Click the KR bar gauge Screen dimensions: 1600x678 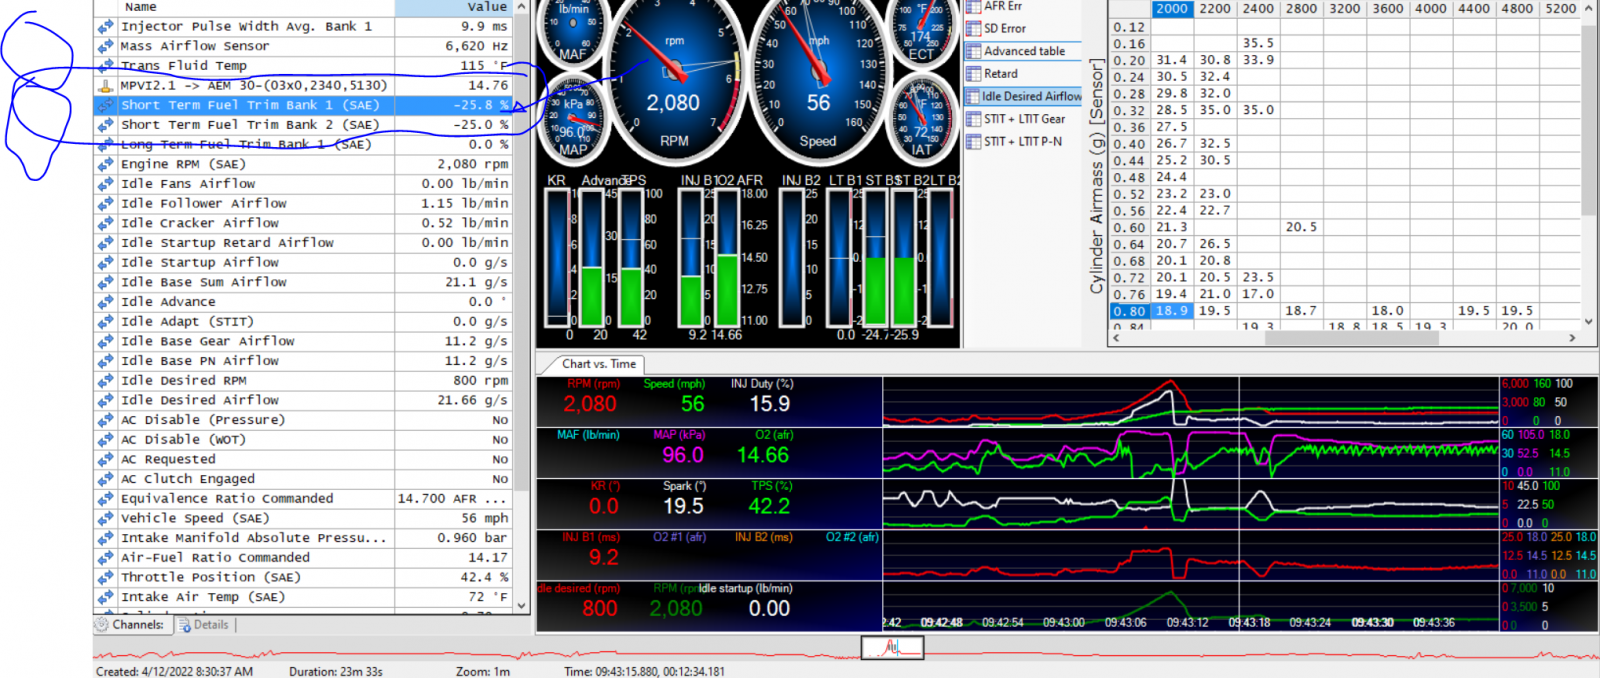click(x=557, y=258)
